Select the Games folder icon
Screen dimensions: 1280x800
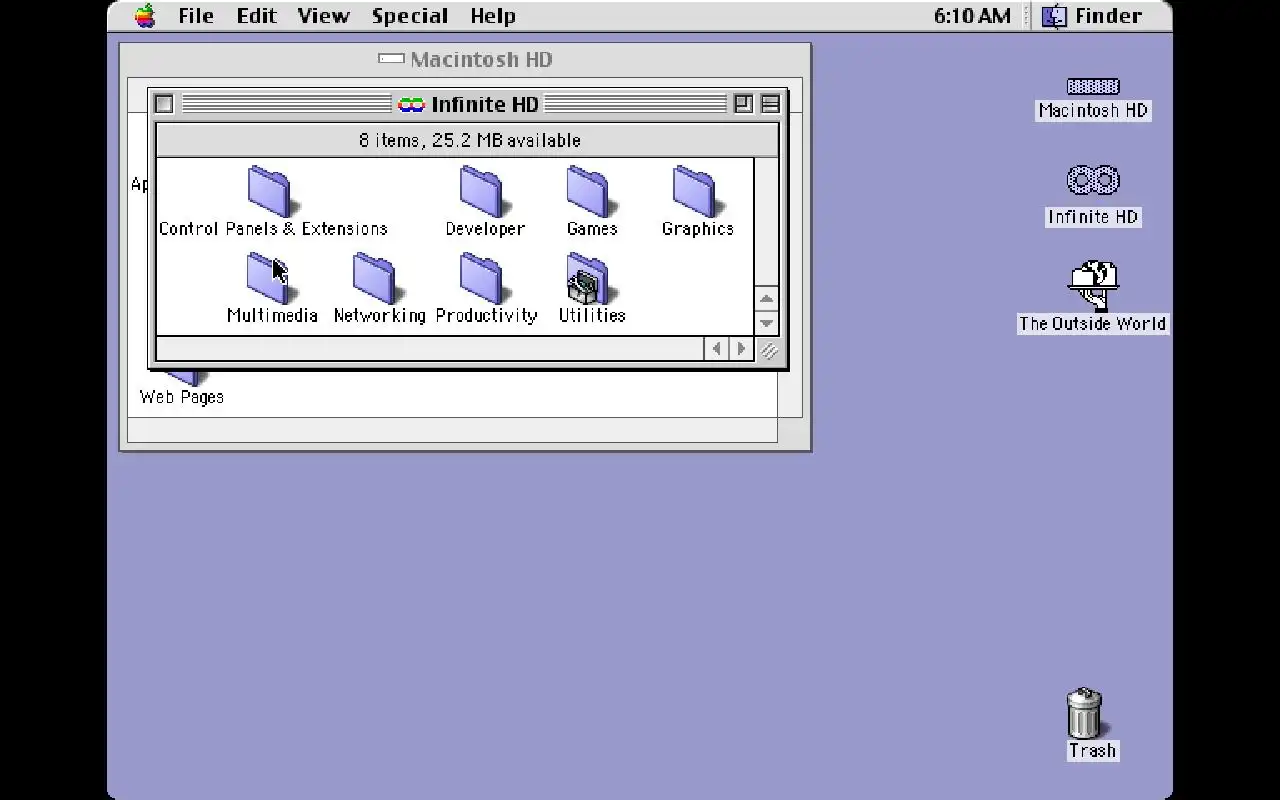[x=590, y=192]
